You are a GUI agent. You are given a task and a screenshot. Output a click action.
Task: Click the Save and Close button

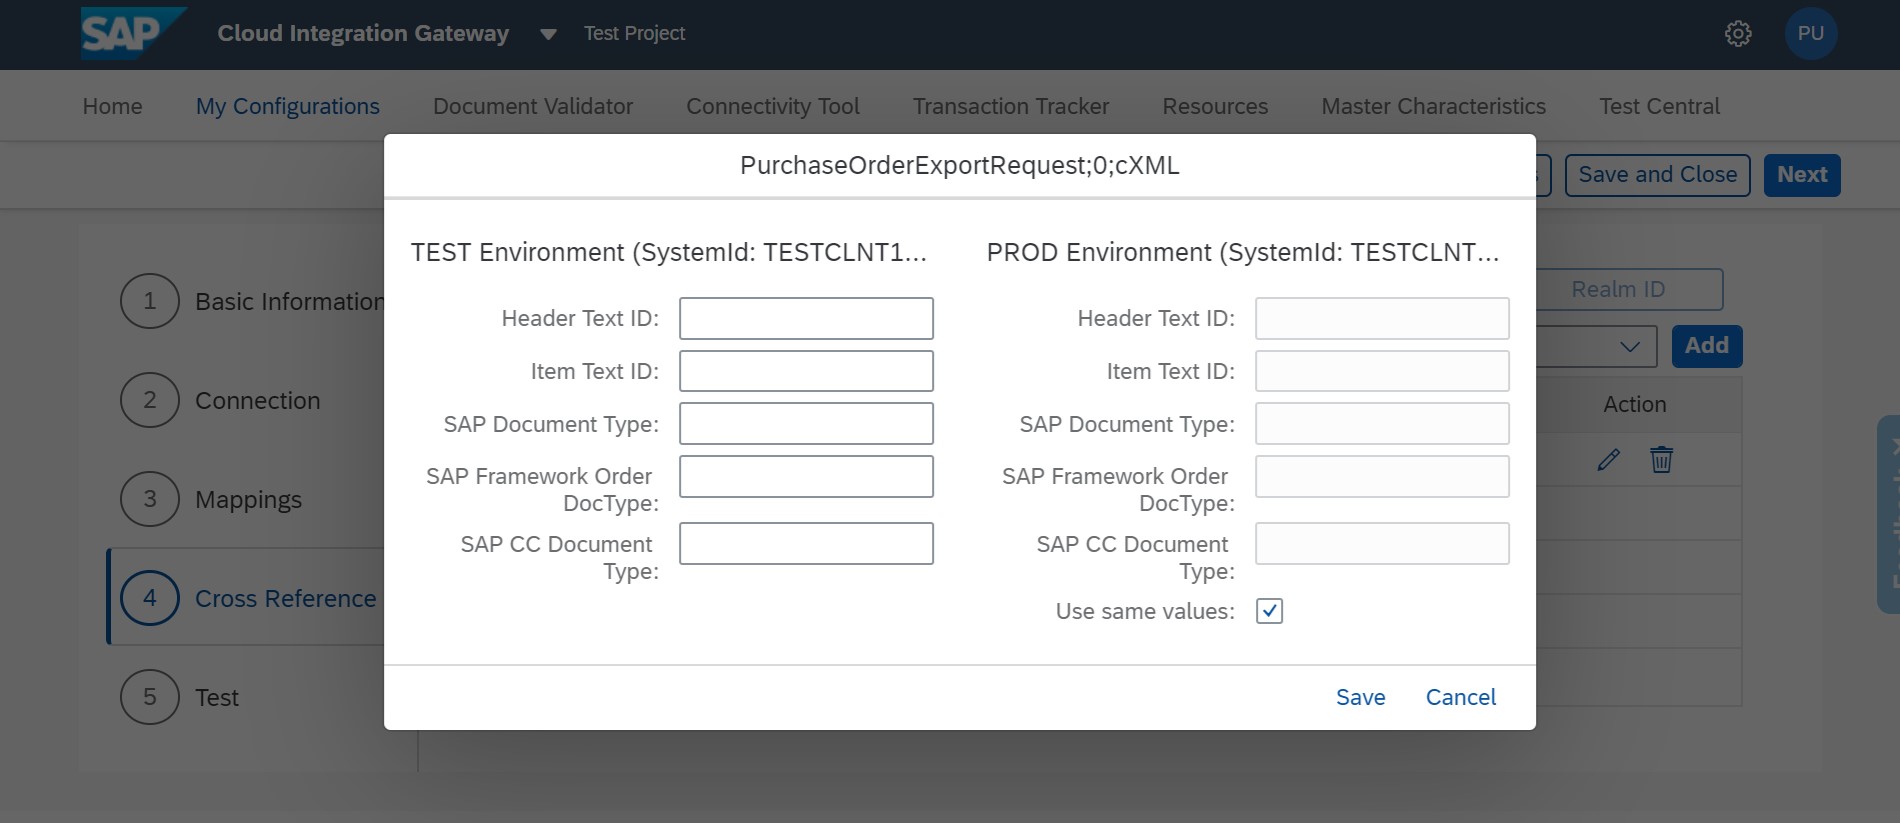[x=1657, y=175]
